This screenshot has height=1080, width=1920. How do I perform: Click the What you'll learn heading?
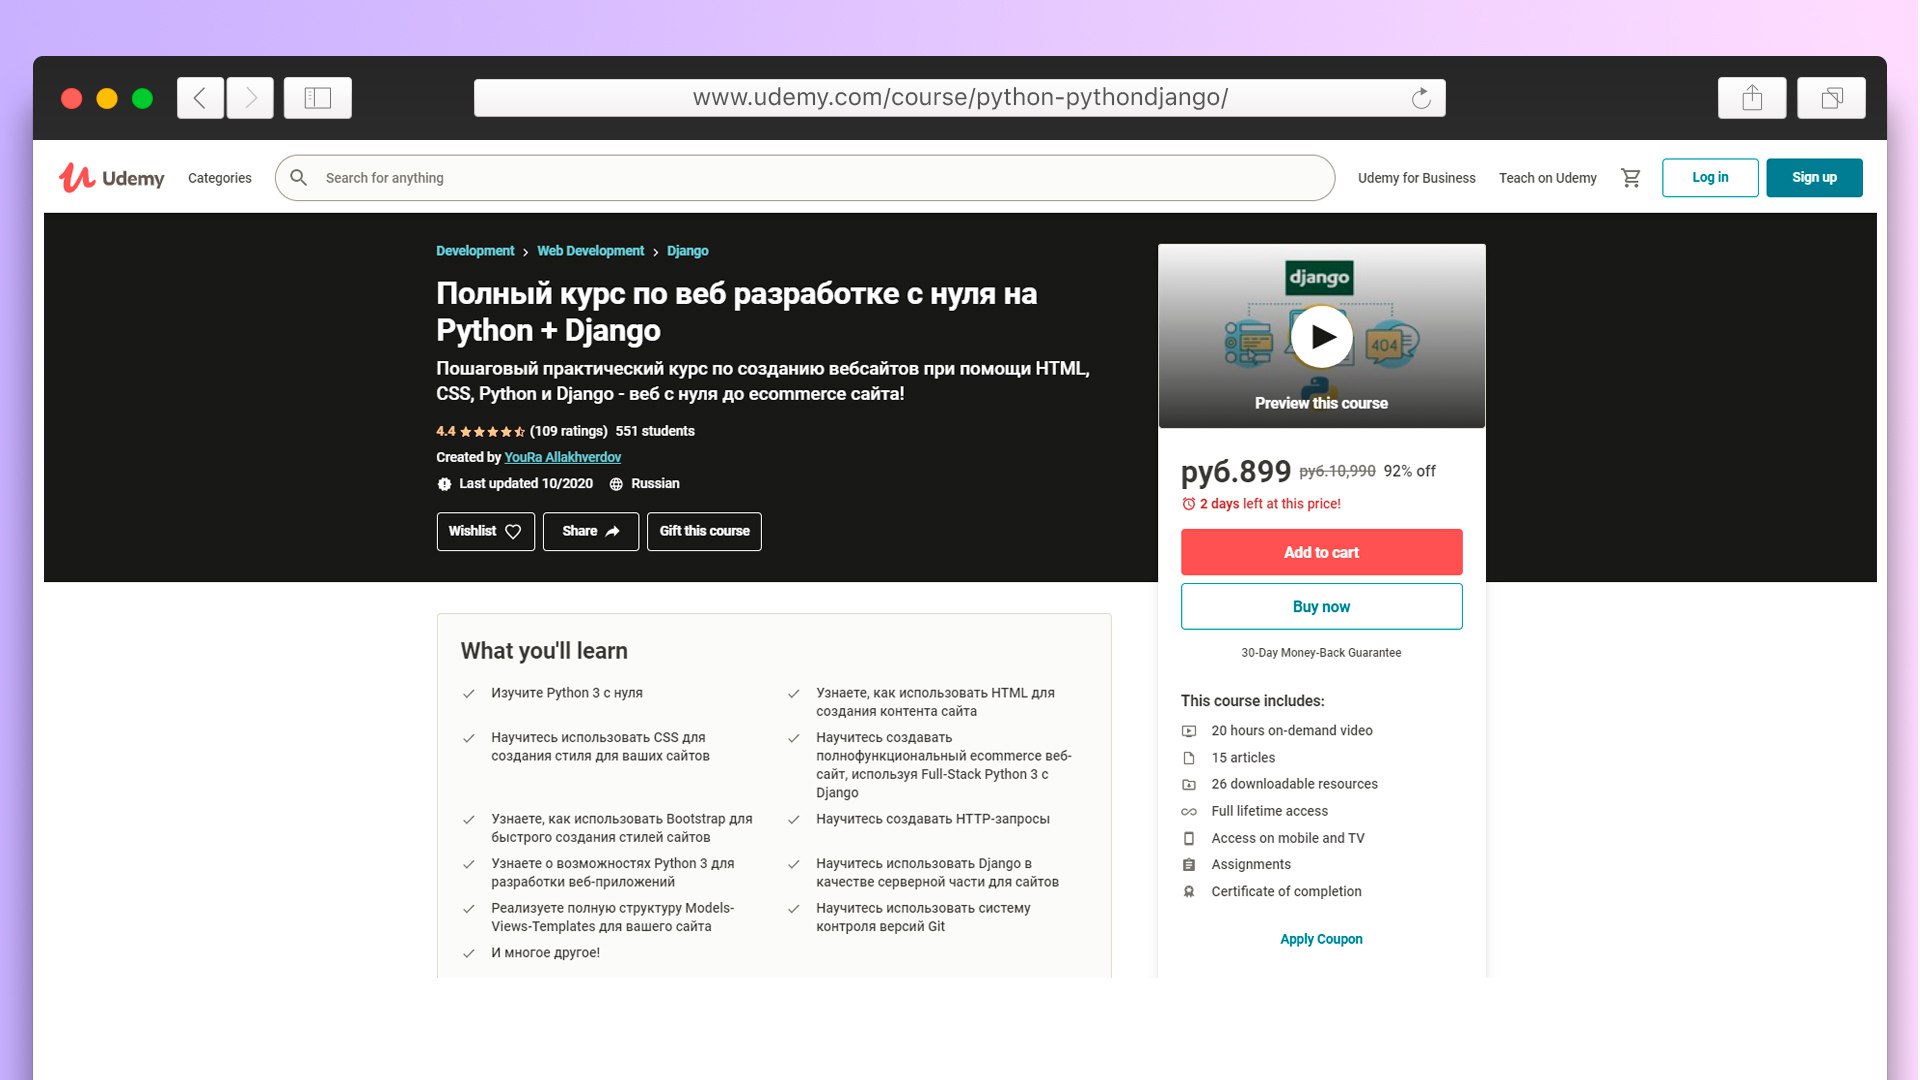point(544,651)
